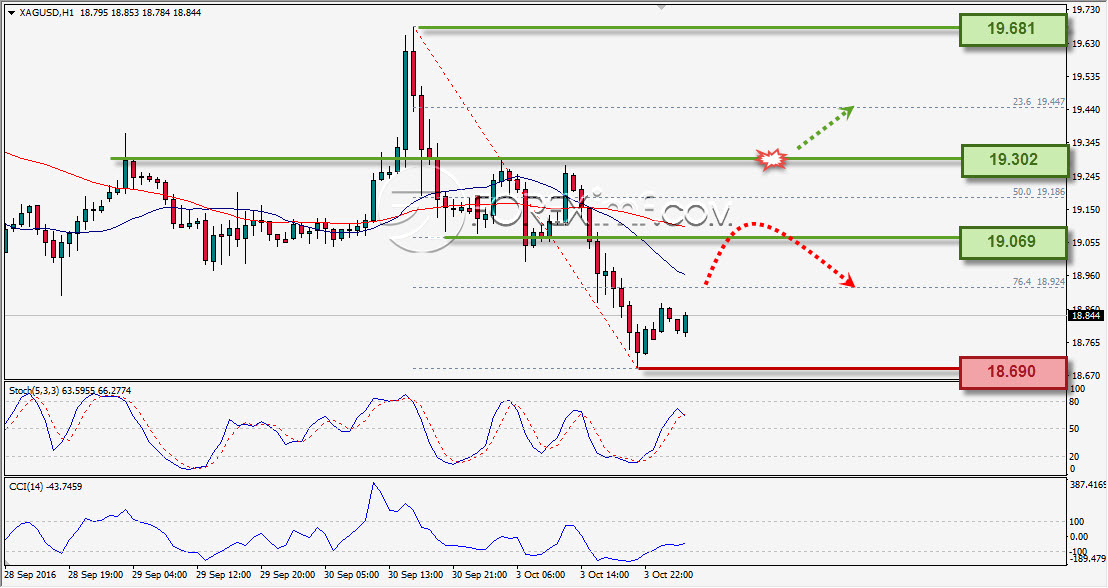Click the 3 Oct 22:00 time label
The height and width of the screenshot is (588, 1108).
click(668, 575)
